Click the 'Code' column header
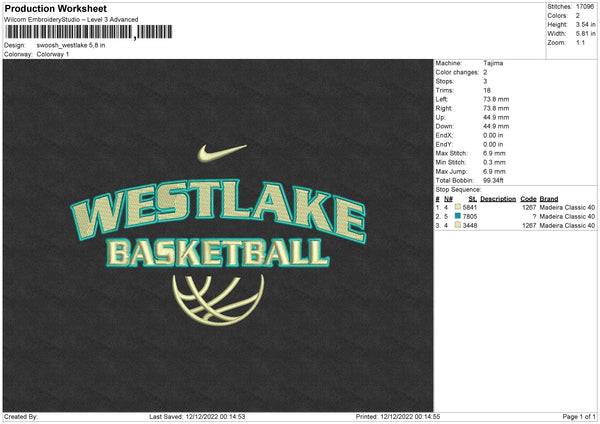600x424 pixels. coord(528,199)
